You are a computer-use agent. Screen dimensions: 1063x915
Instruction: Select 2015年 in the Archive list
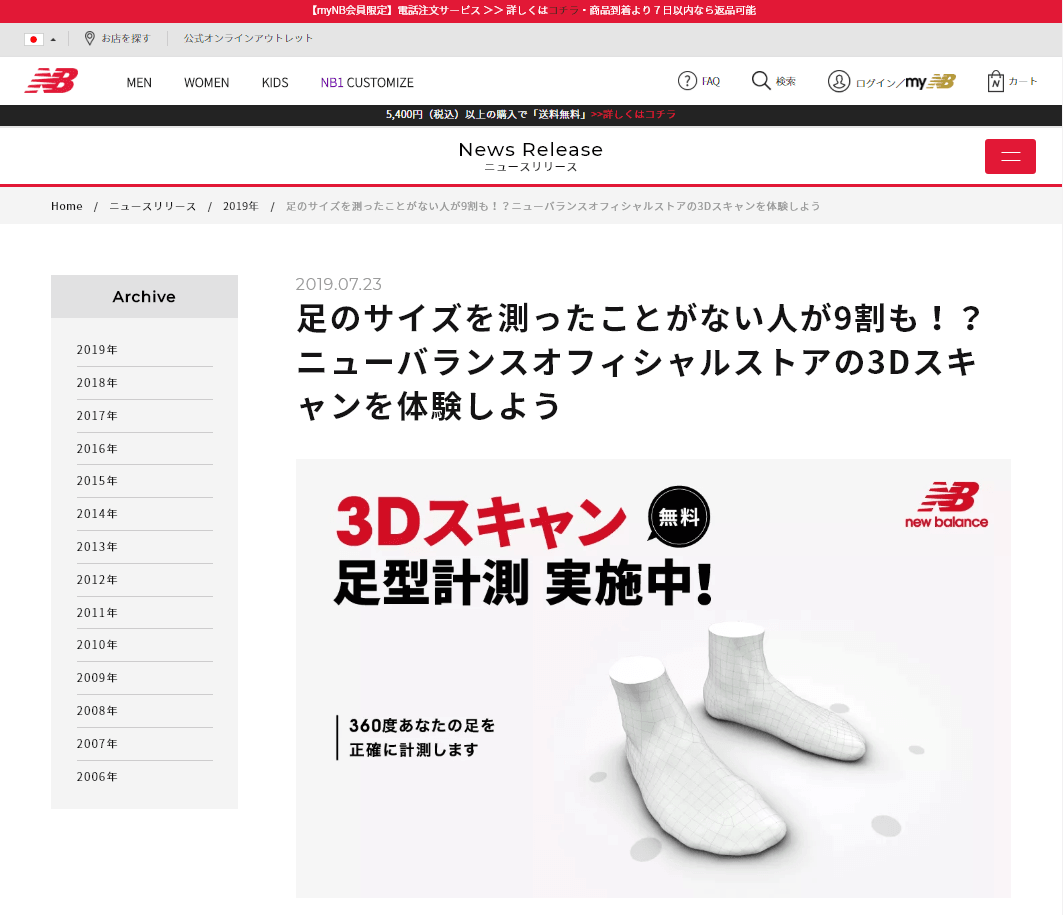click(97, 481)
